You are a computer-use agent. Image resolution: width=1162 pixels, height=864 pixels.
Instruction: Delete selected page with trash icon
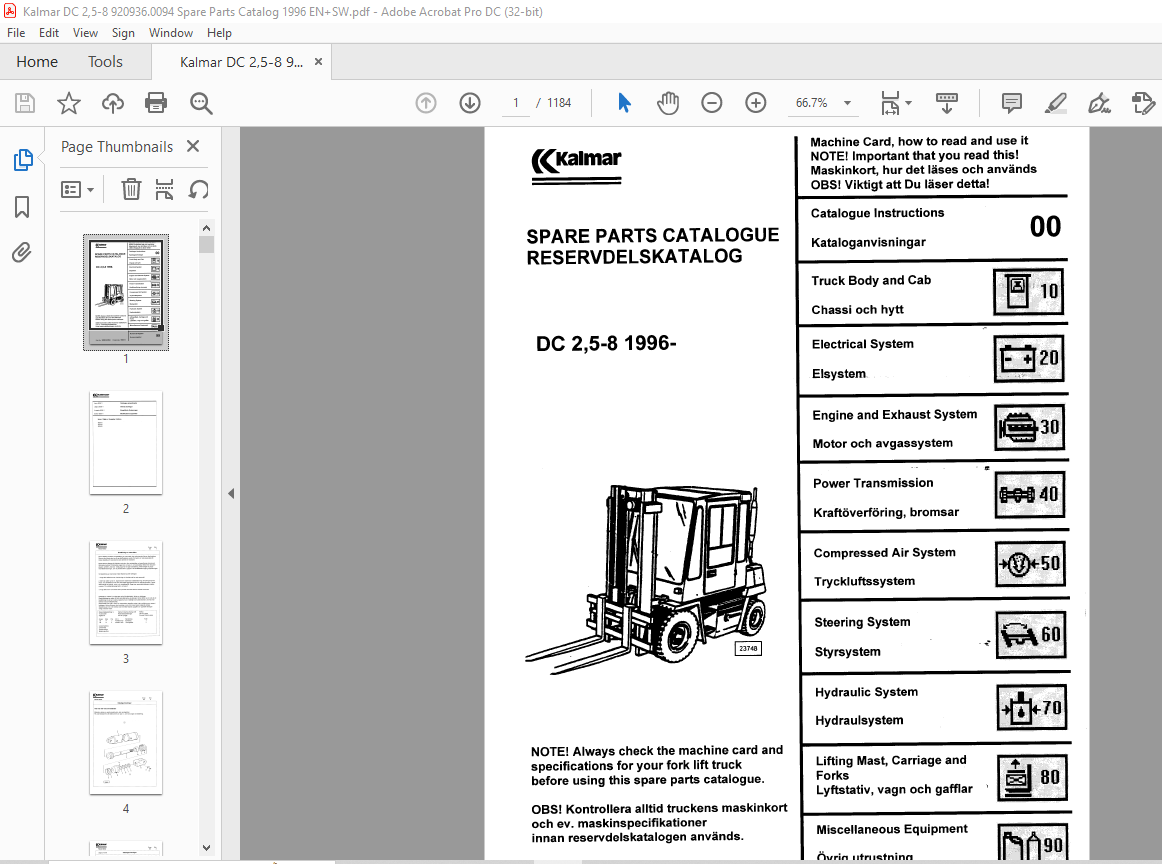click(131, 190)
